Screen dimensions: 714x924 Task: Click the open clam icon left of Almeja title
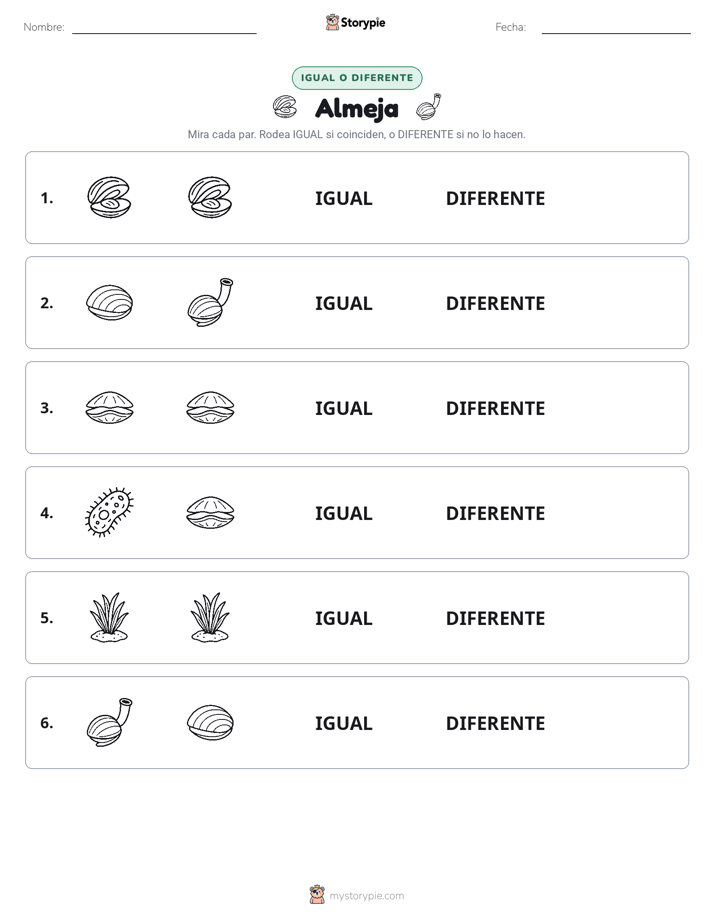pos(285,107)
